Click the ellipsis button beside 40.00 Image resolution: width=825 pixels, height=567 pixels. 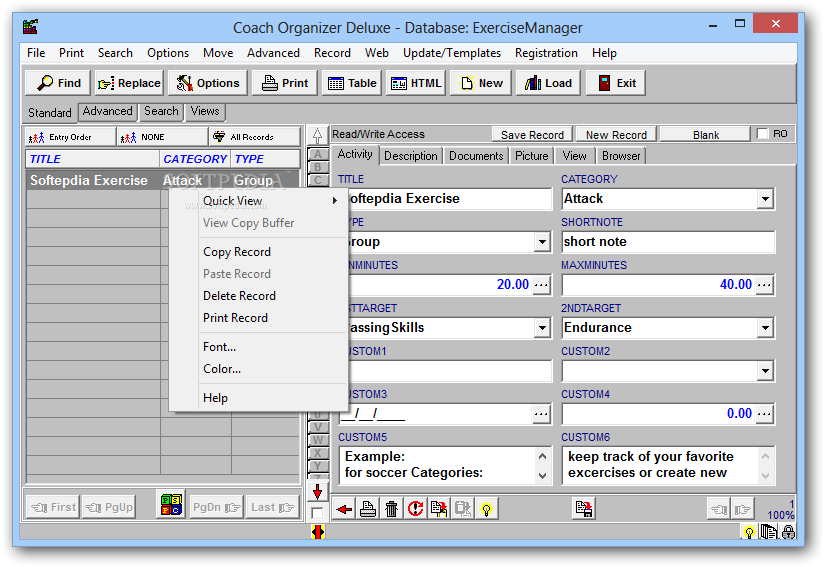(764, 285)
